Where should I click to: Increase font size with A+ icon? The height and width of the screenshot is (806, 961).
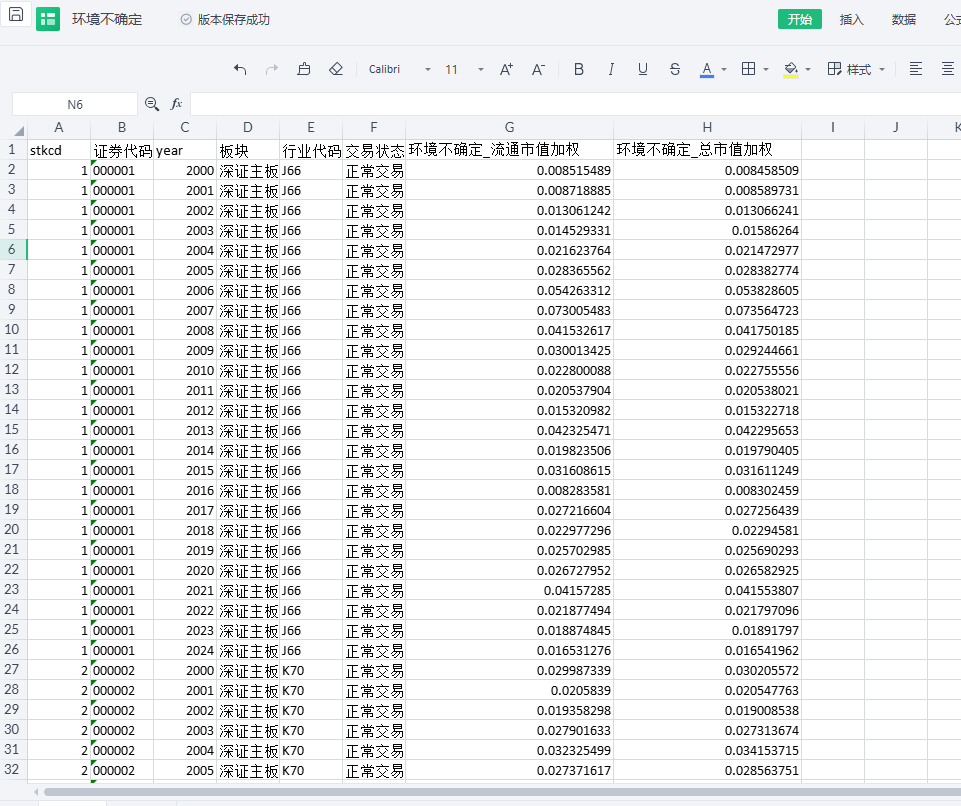click(x=506, y=69)
